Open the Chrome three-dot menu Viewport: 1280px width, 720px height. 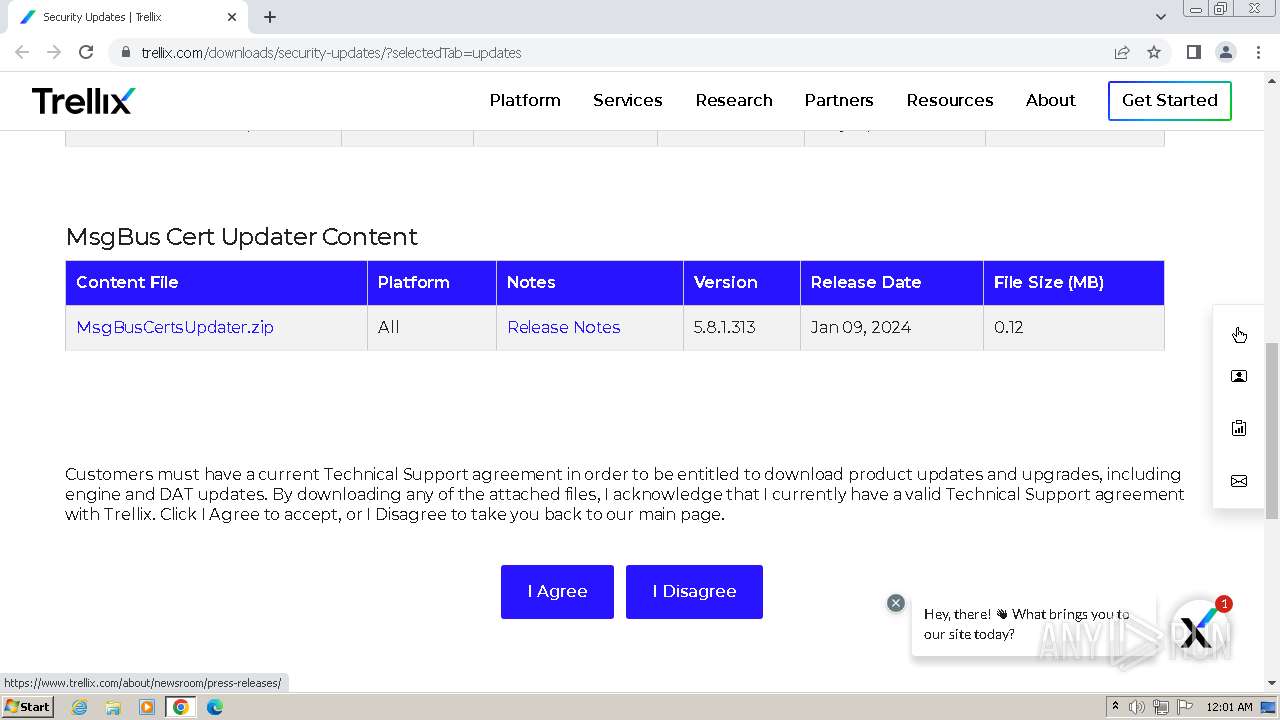click(1258, 52)
